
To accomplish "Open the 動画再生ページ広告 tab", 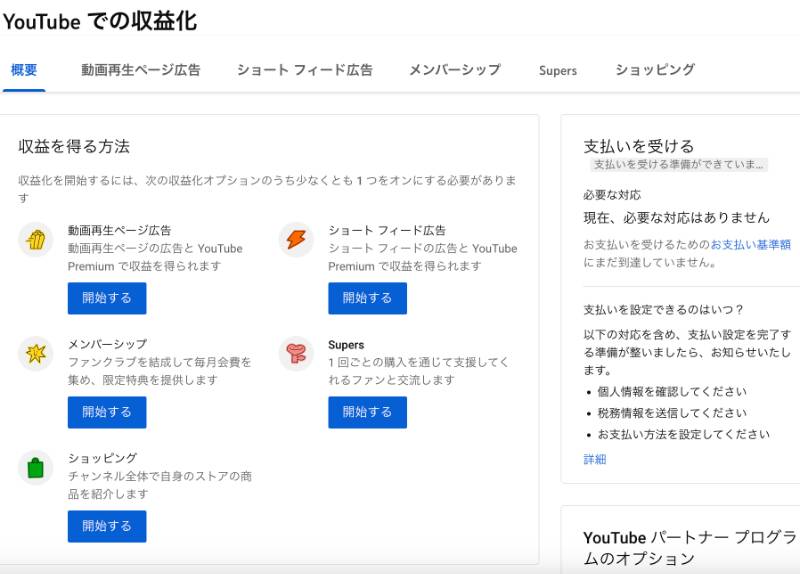I will (141, 70).
